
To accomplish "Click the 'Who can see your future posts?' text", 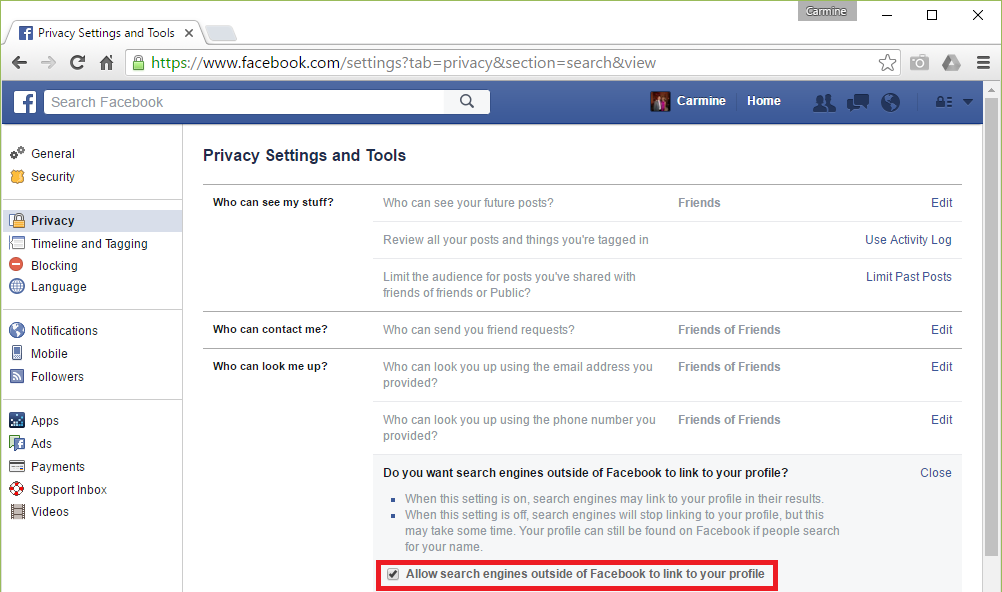I will [x=468, y=203].
